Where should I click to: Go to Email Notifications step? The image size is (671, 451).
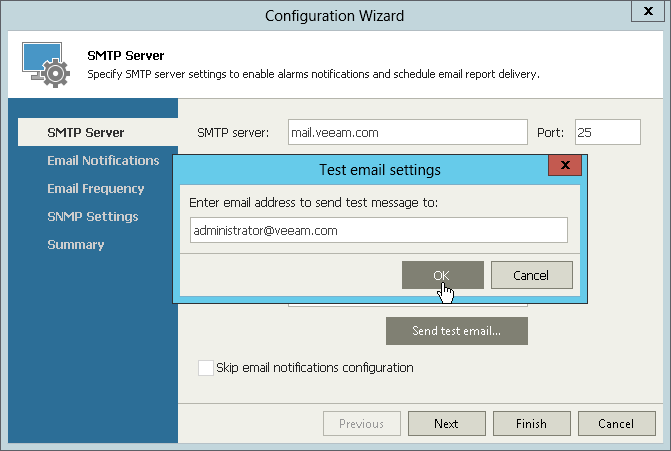(103, 160)
